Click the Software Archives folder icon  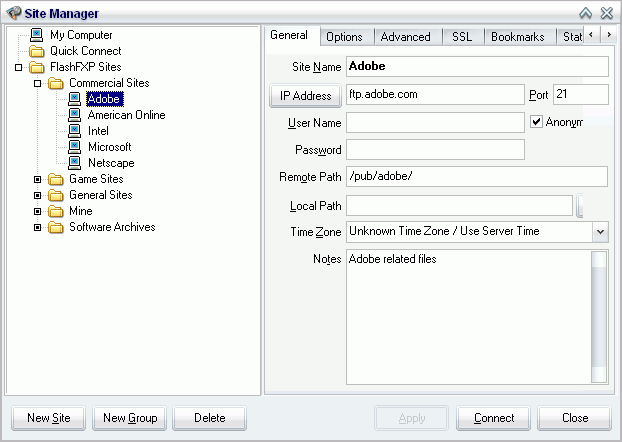click(56, 227)
